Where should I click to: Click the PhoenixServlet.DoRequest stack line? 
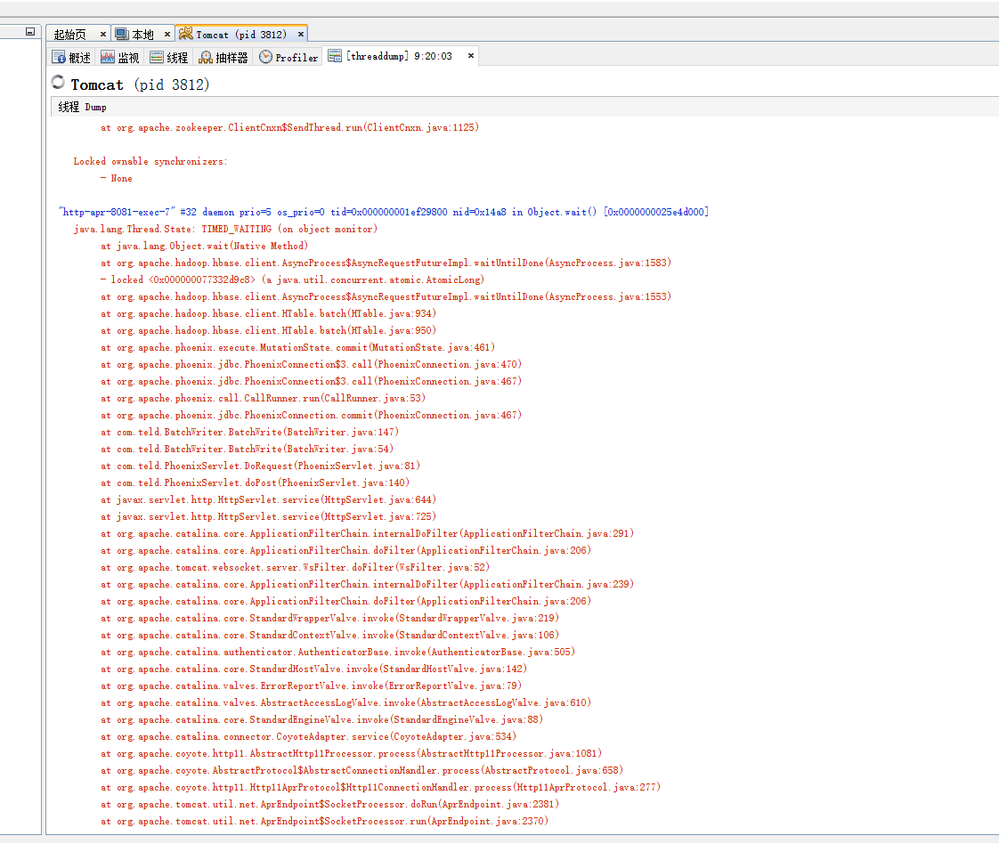[261, 466]
